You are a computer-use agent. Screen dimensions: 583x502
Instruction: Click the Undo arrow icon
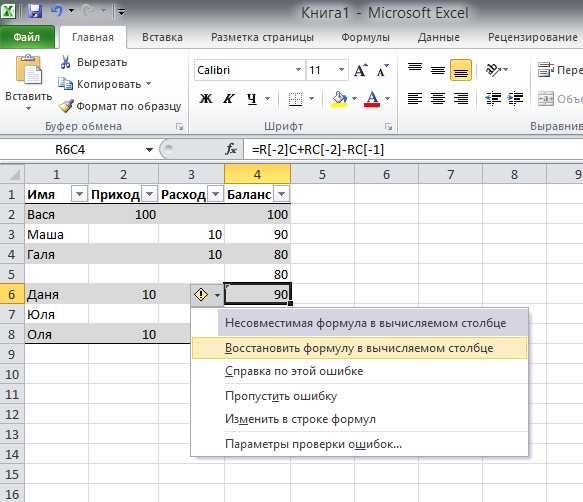pyautogui.click(x=57, y=11)
